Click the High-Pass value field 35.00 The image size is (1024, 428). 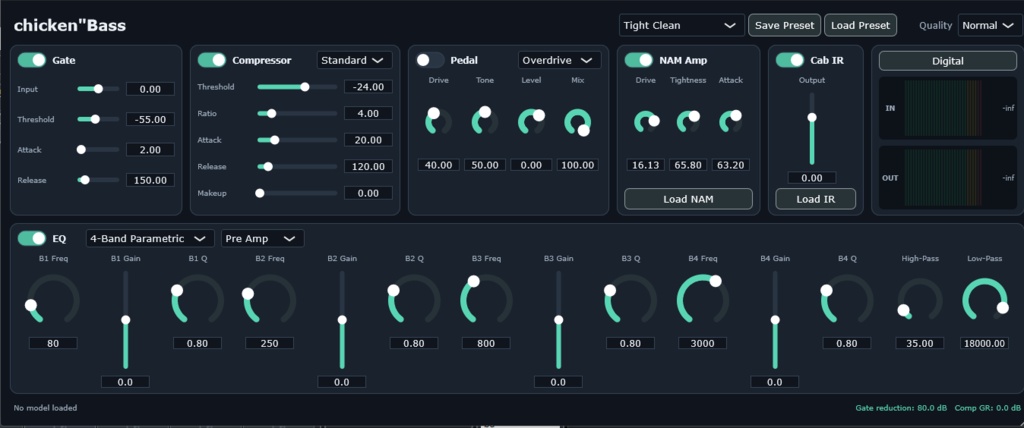pyautogui.click(x=920, y=343)
